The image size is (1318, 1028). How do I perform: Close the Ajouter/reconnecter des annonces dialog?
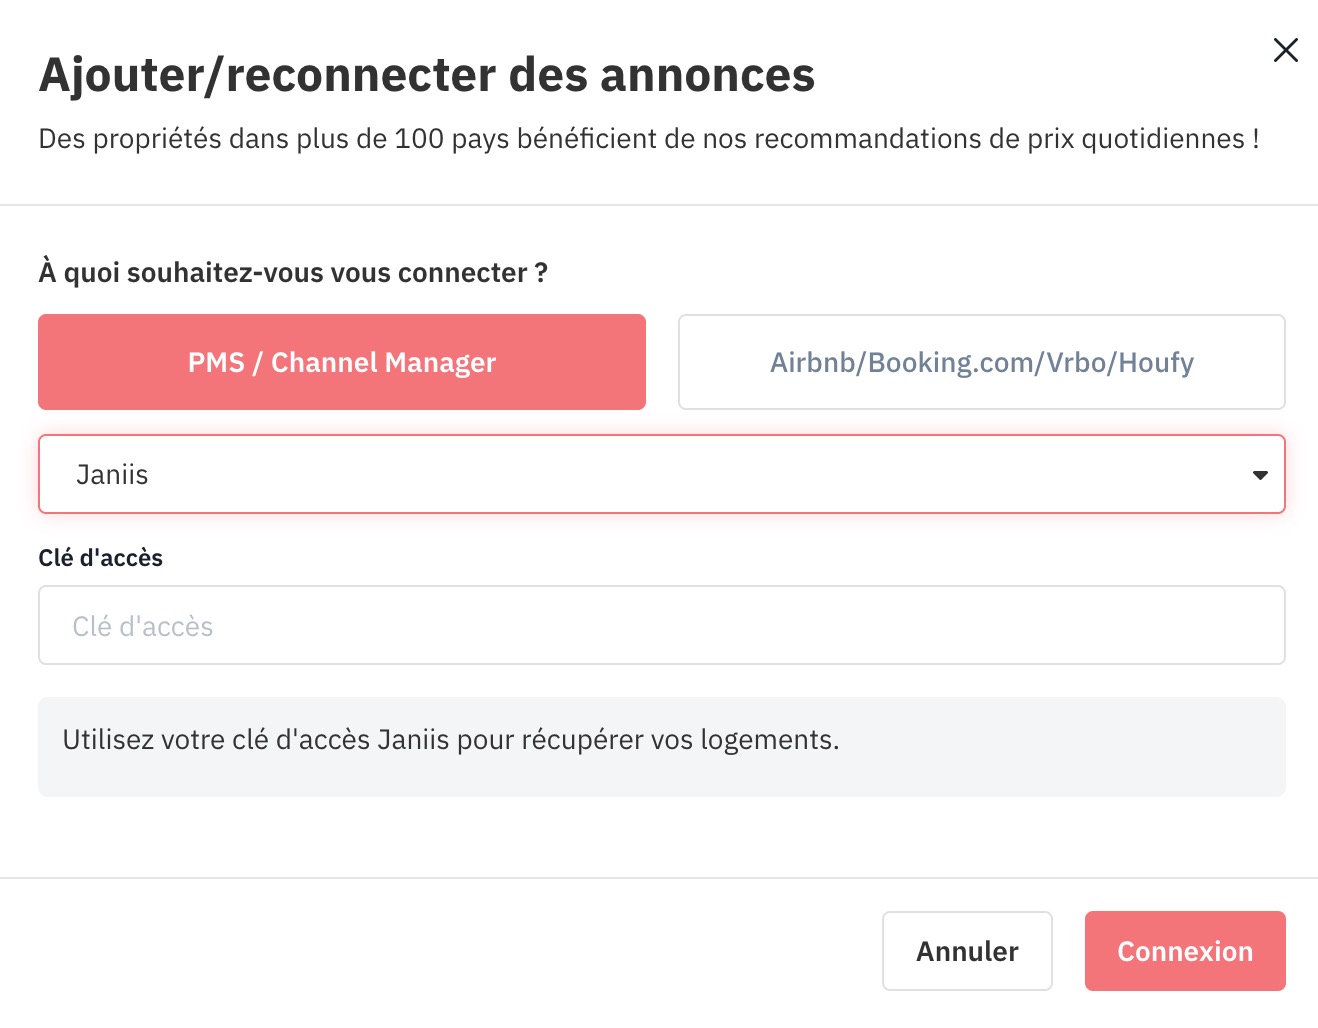tap(1285, 50)
